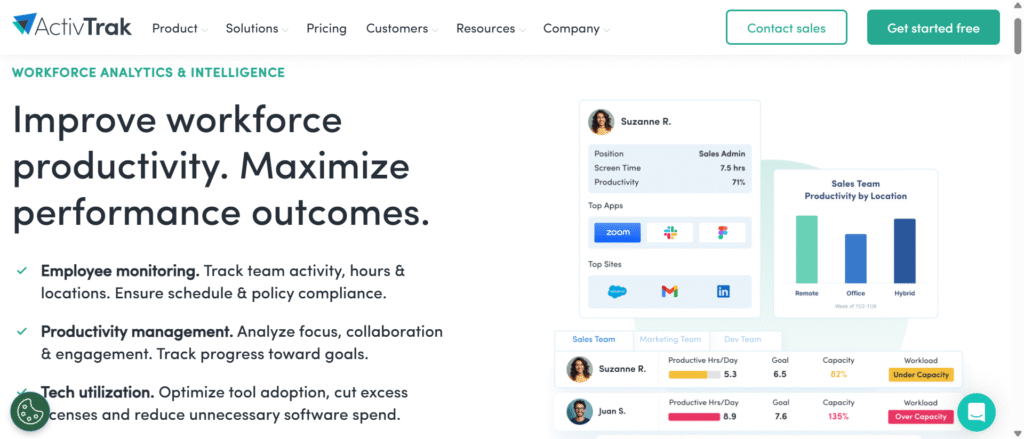Screen dimensions: 1024x439
Task: Click the LinkedIn site icon
Action: [723, 291]
